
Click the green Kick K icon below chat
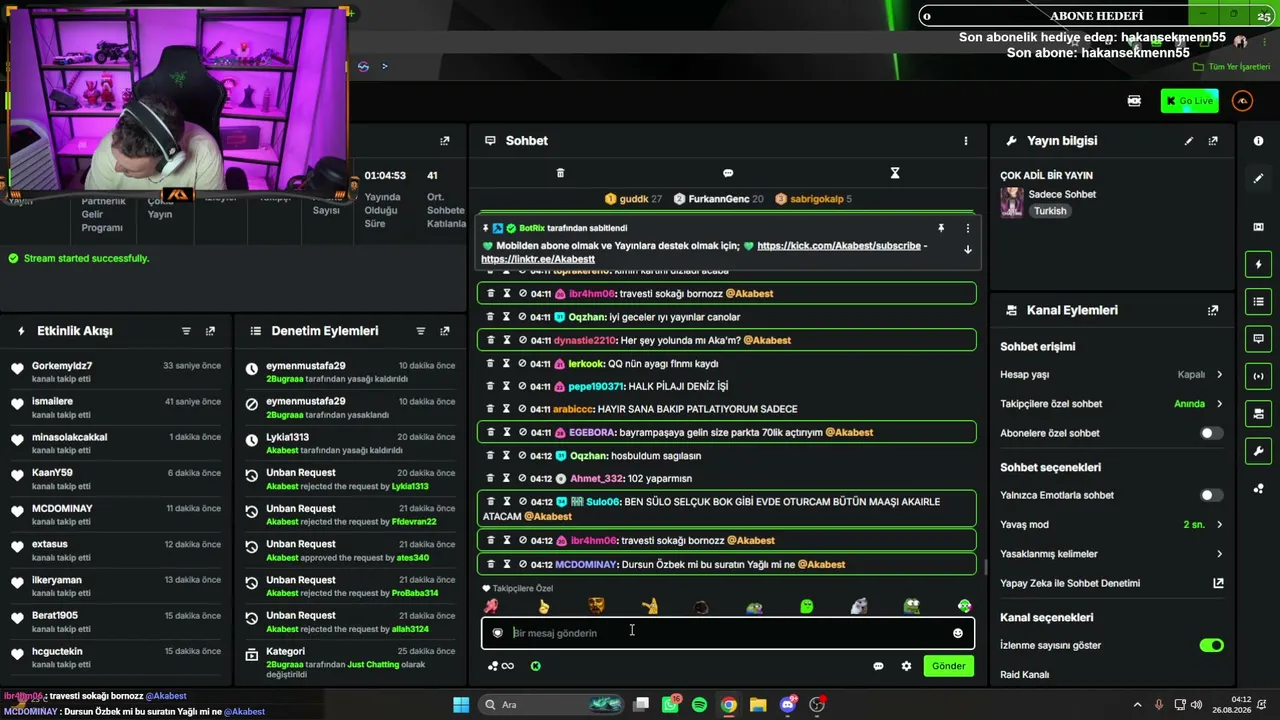tap(536, 666)
